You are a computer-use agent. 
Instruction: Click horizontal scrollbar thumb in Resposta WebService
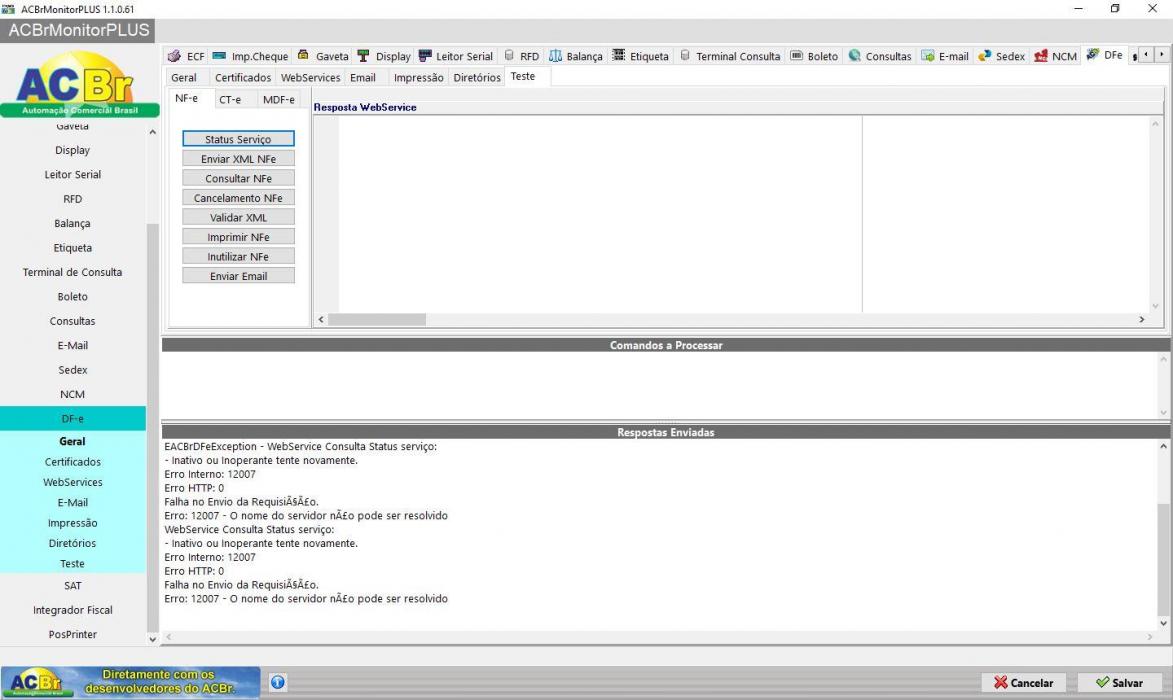pos(377,319)
